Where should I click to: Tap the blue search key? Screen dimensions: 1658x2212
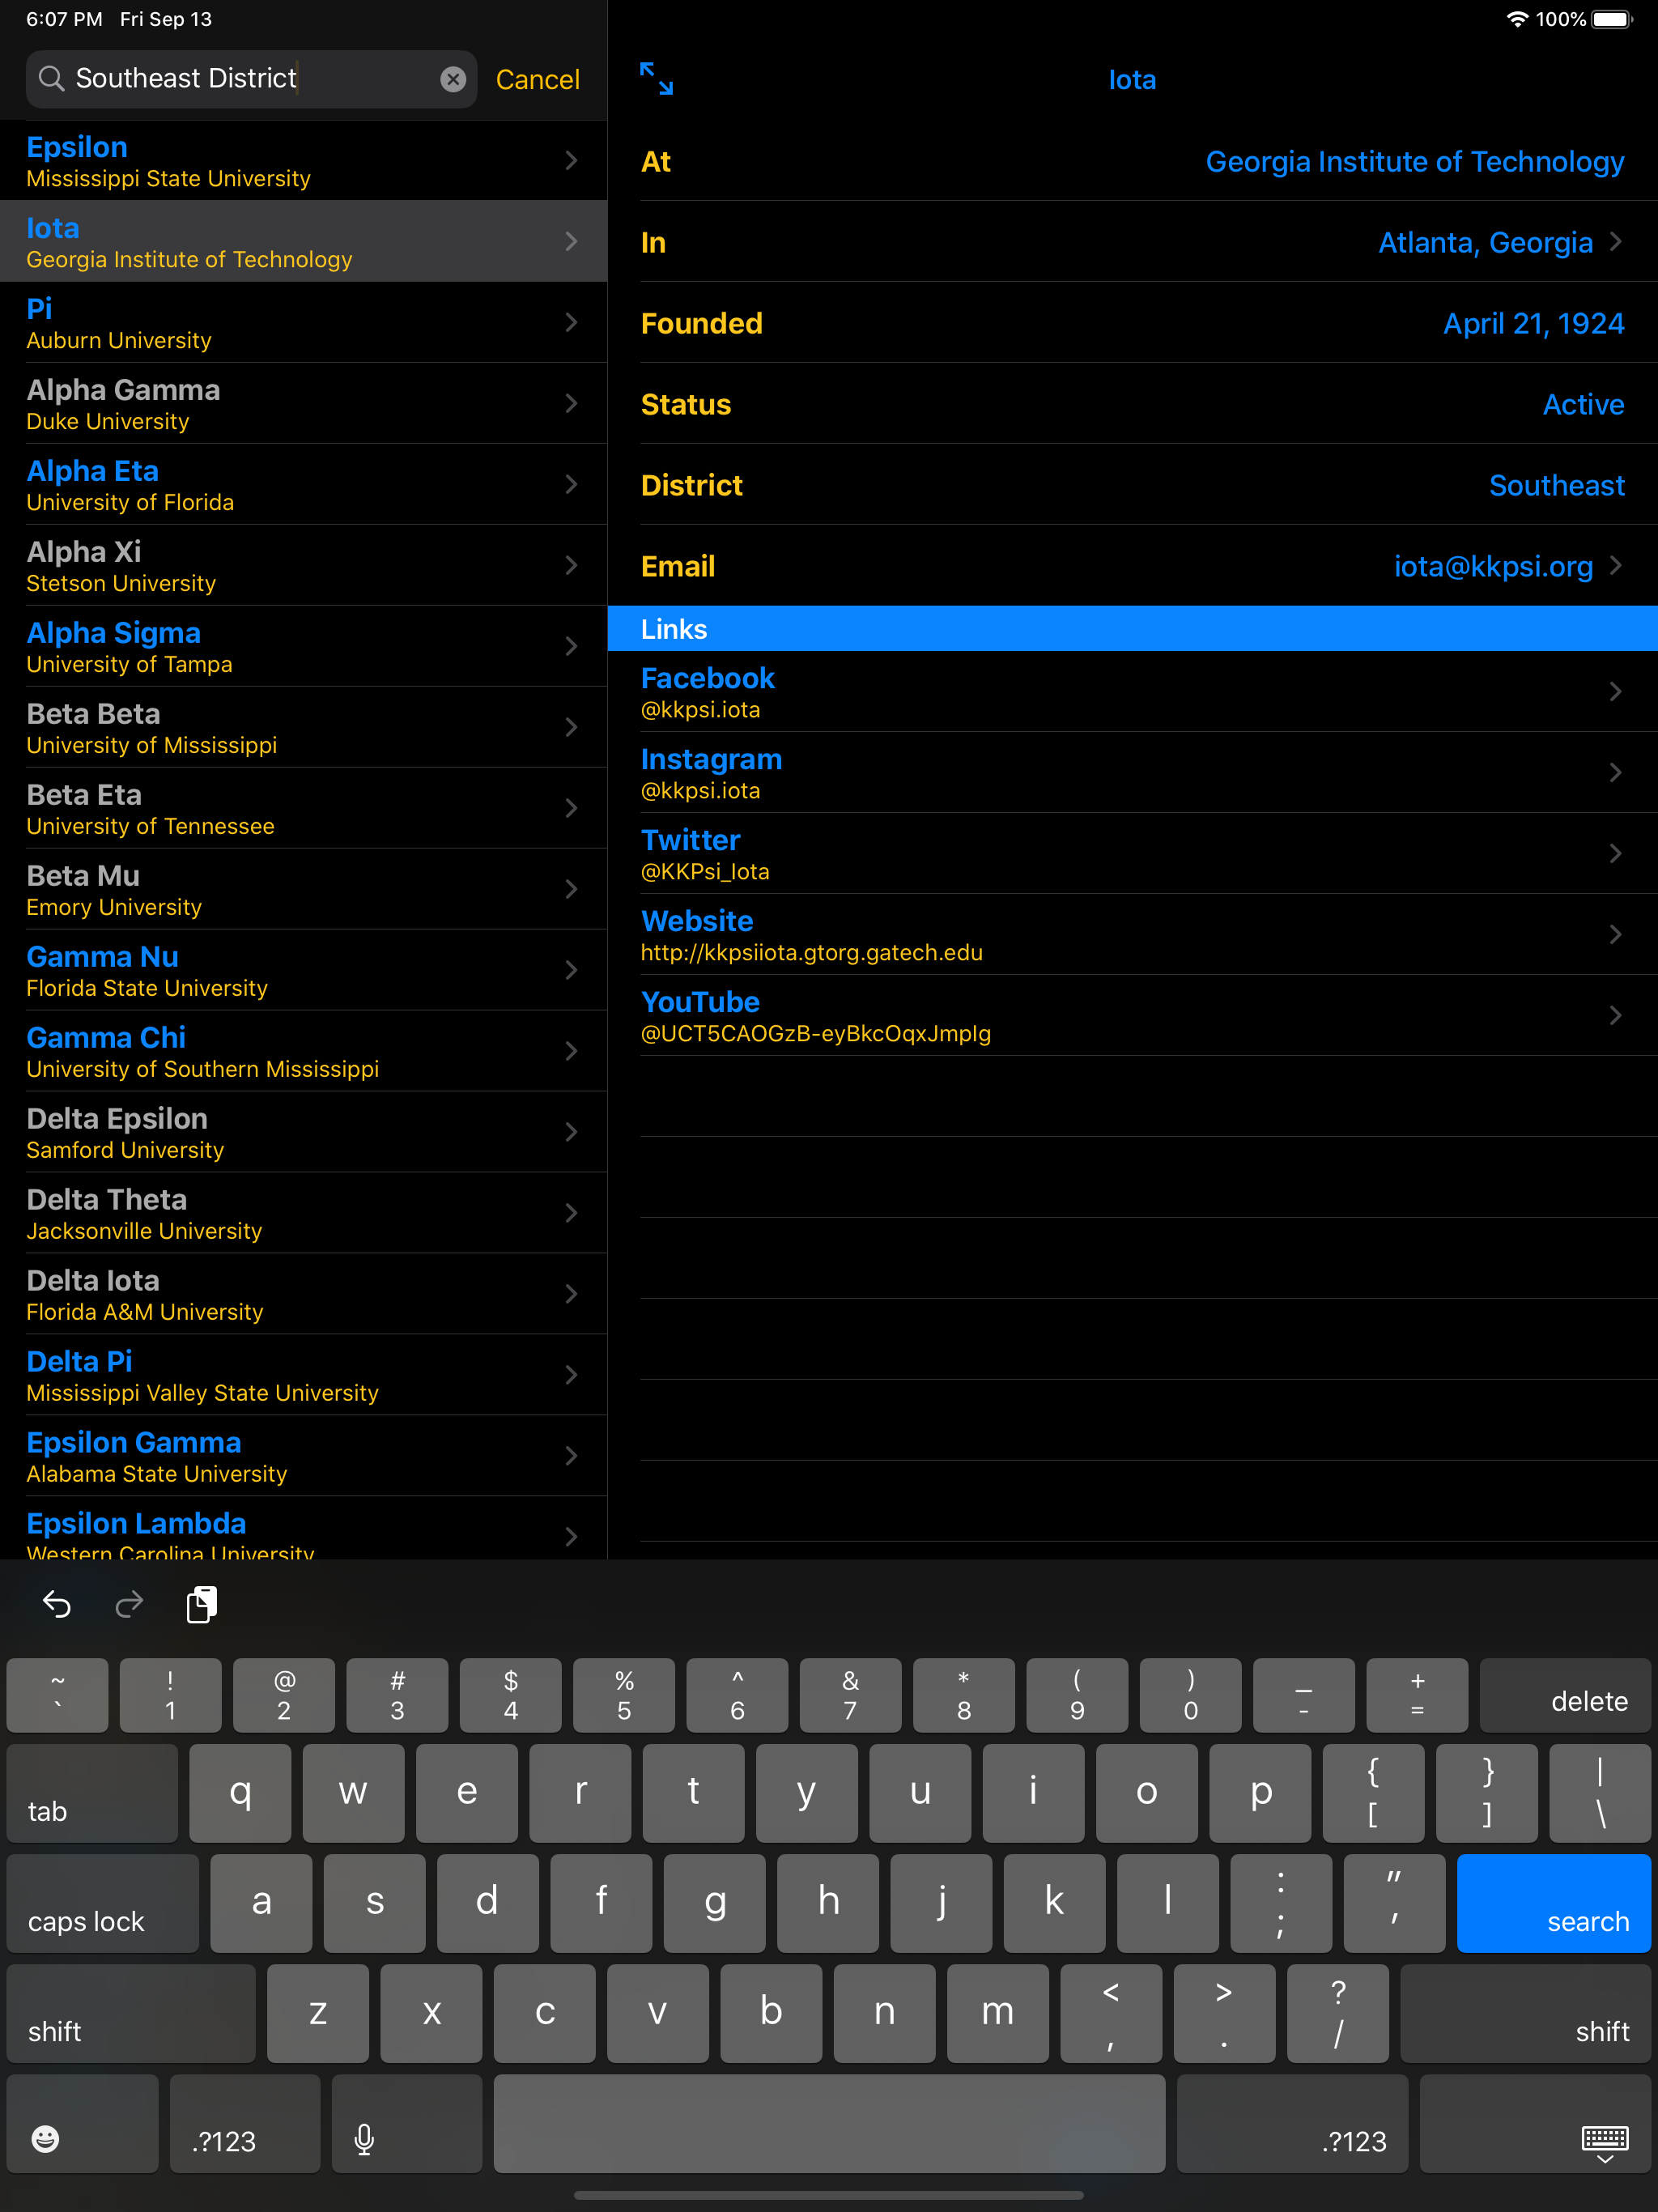point(1553,1903)
